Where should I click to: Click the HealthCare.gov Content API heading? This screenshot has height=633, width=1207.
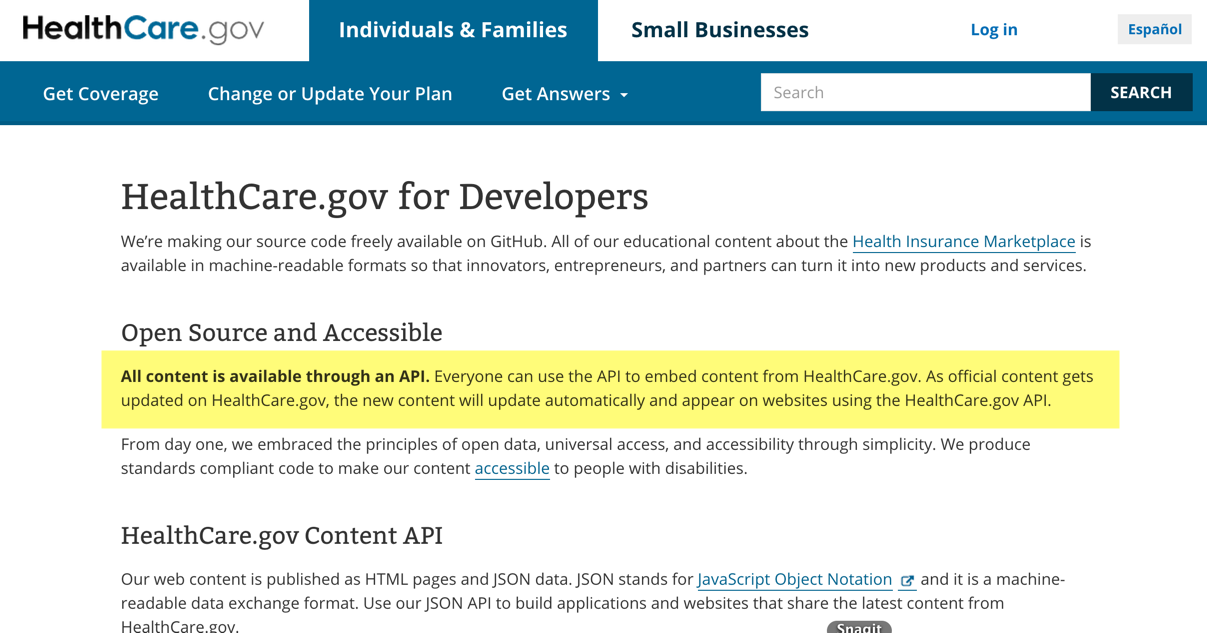[281, 535]
